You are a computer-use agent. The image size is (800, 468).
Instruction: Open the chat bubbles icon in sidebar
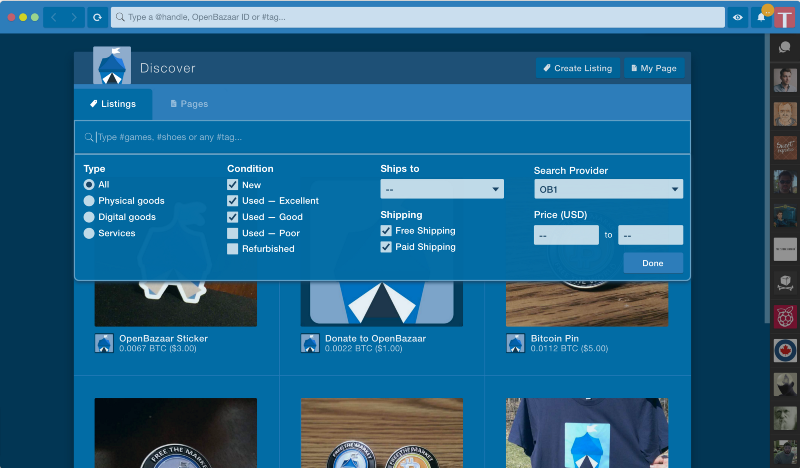point(785,47)
